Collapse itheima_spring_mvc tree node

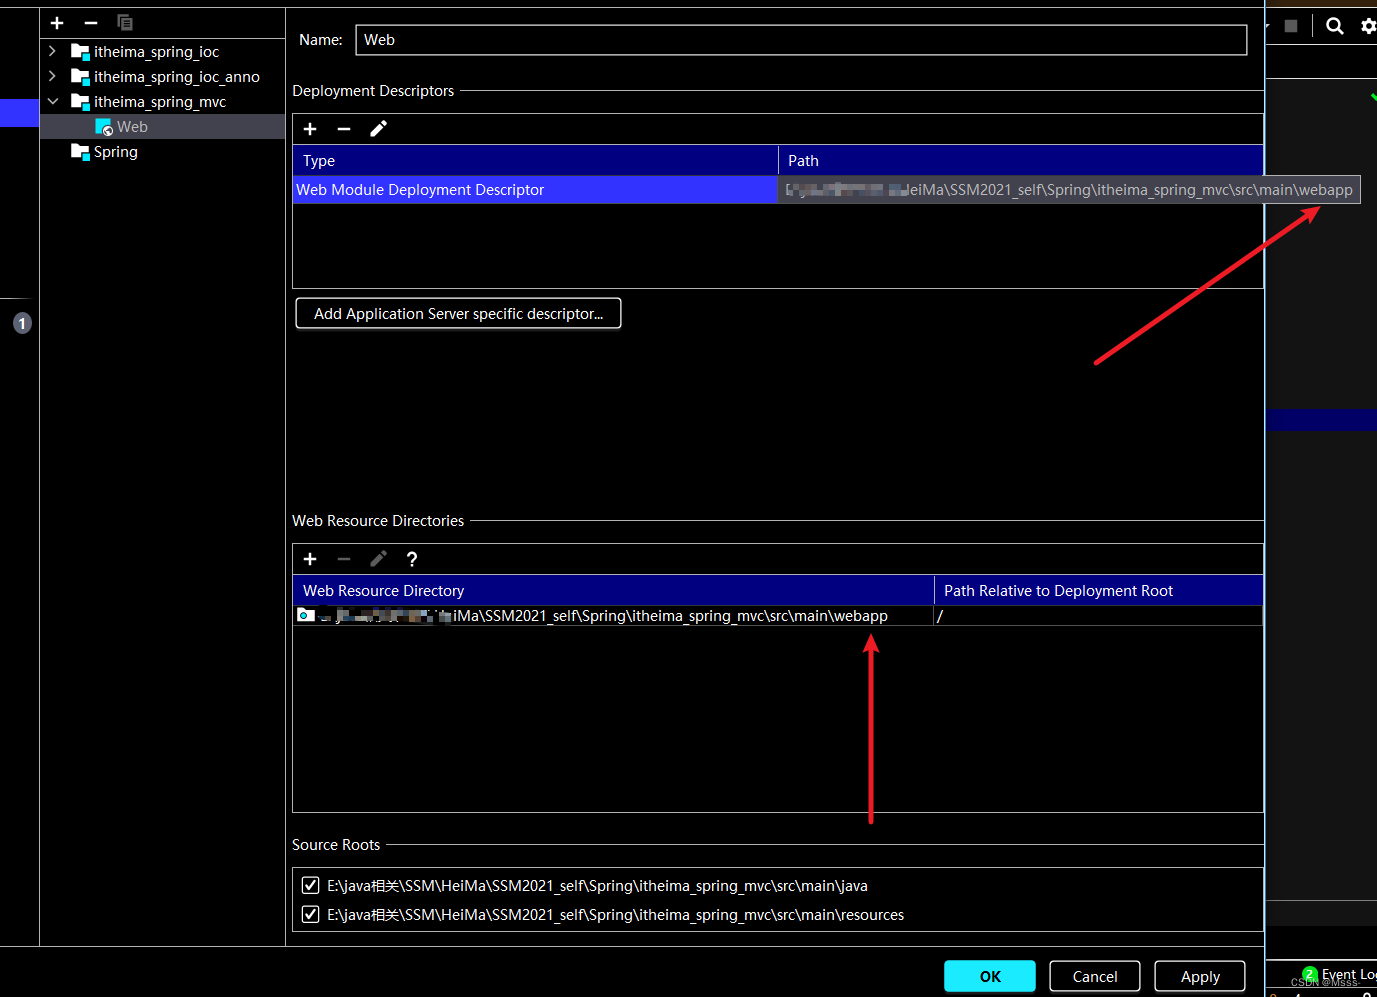tap(52, 101)
